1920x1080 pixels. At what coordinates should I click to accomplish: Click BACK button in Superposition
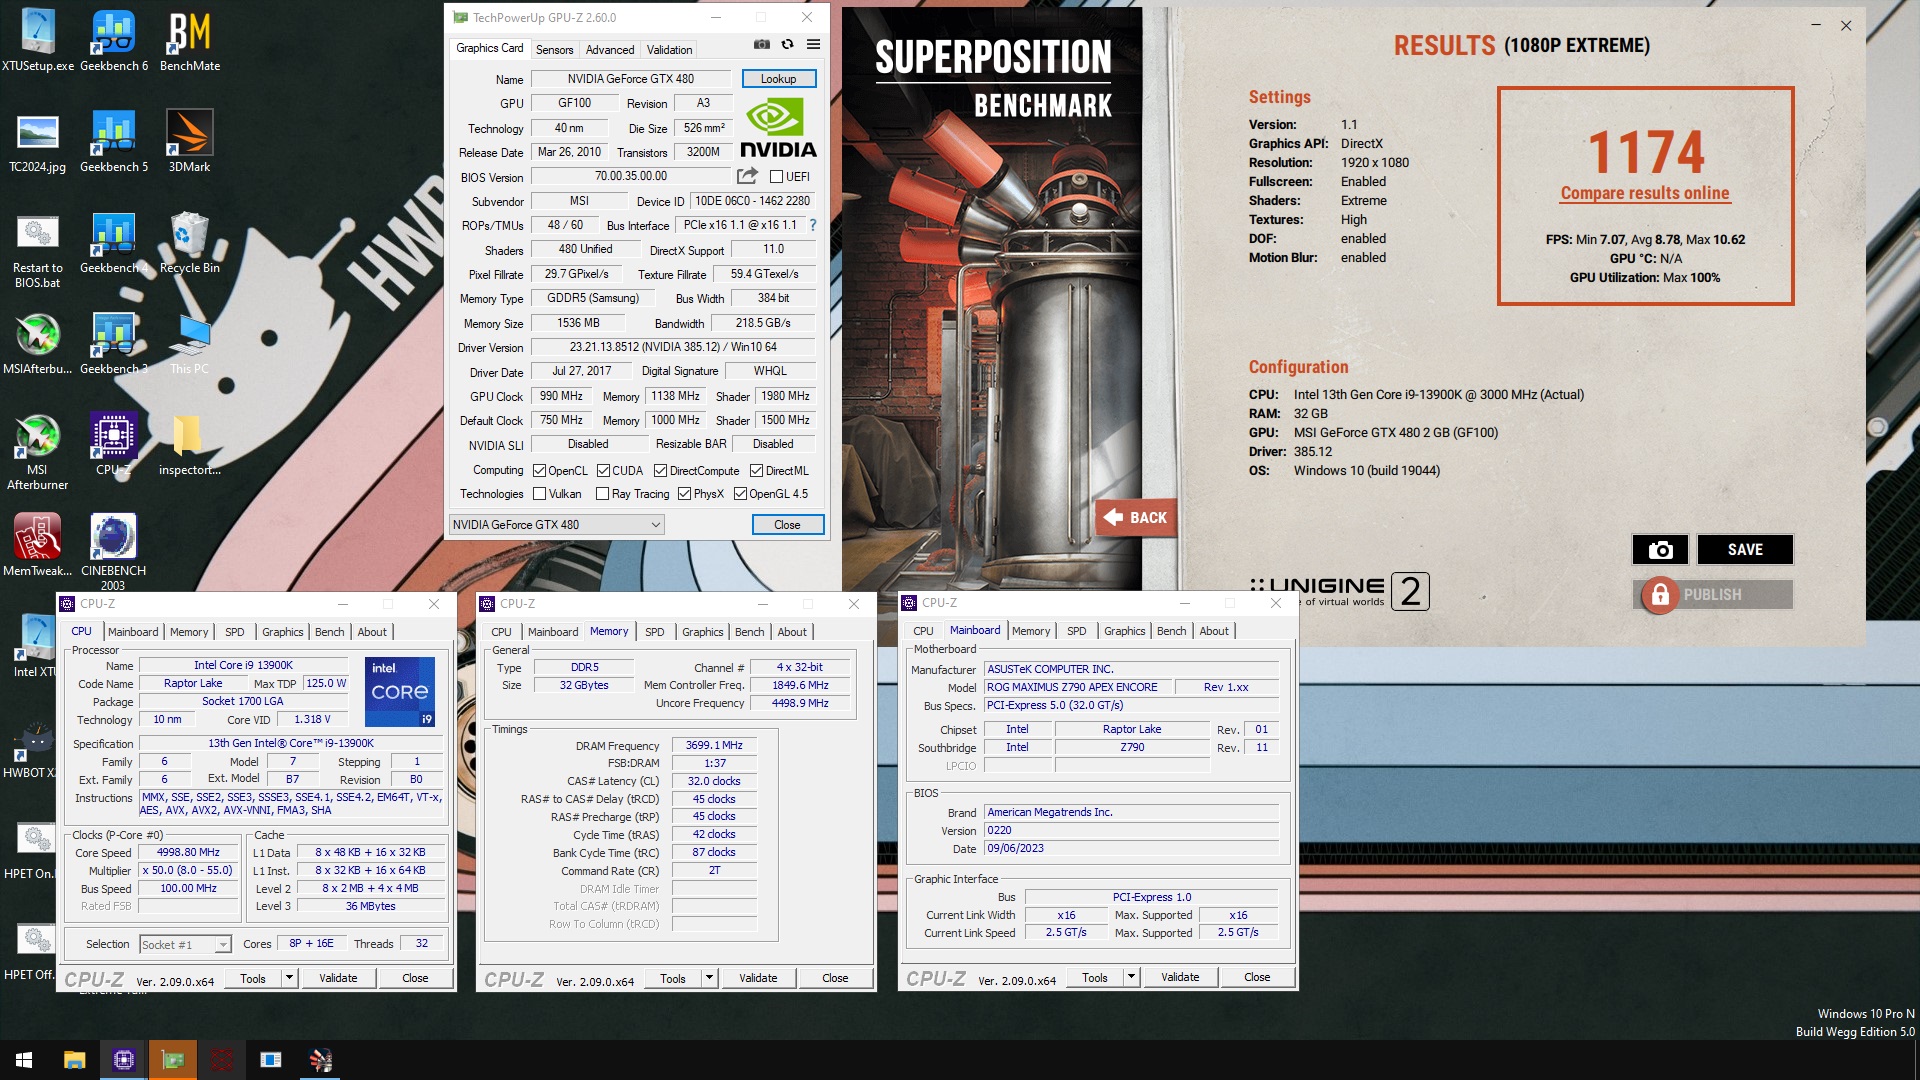[1135, 518]
